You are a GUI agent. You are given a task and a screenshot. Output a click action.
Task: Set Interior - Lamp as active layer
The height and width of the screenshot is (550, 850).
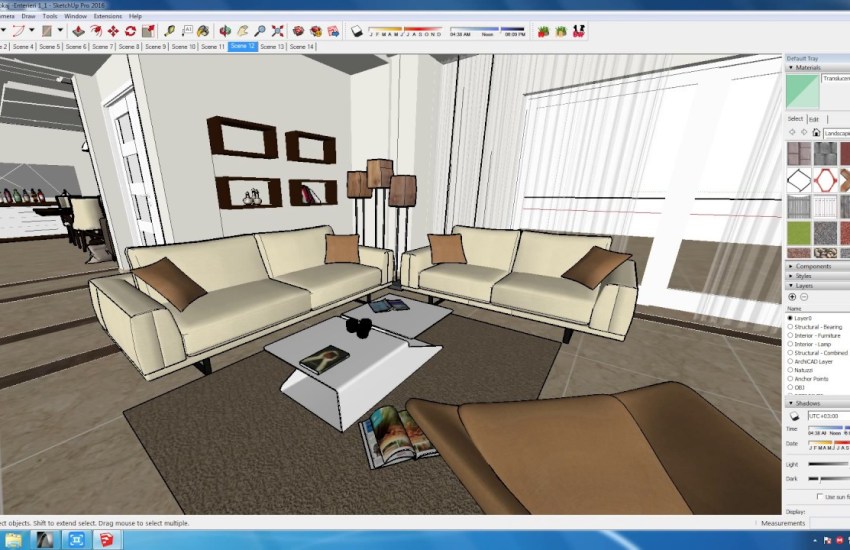[790, 344]
